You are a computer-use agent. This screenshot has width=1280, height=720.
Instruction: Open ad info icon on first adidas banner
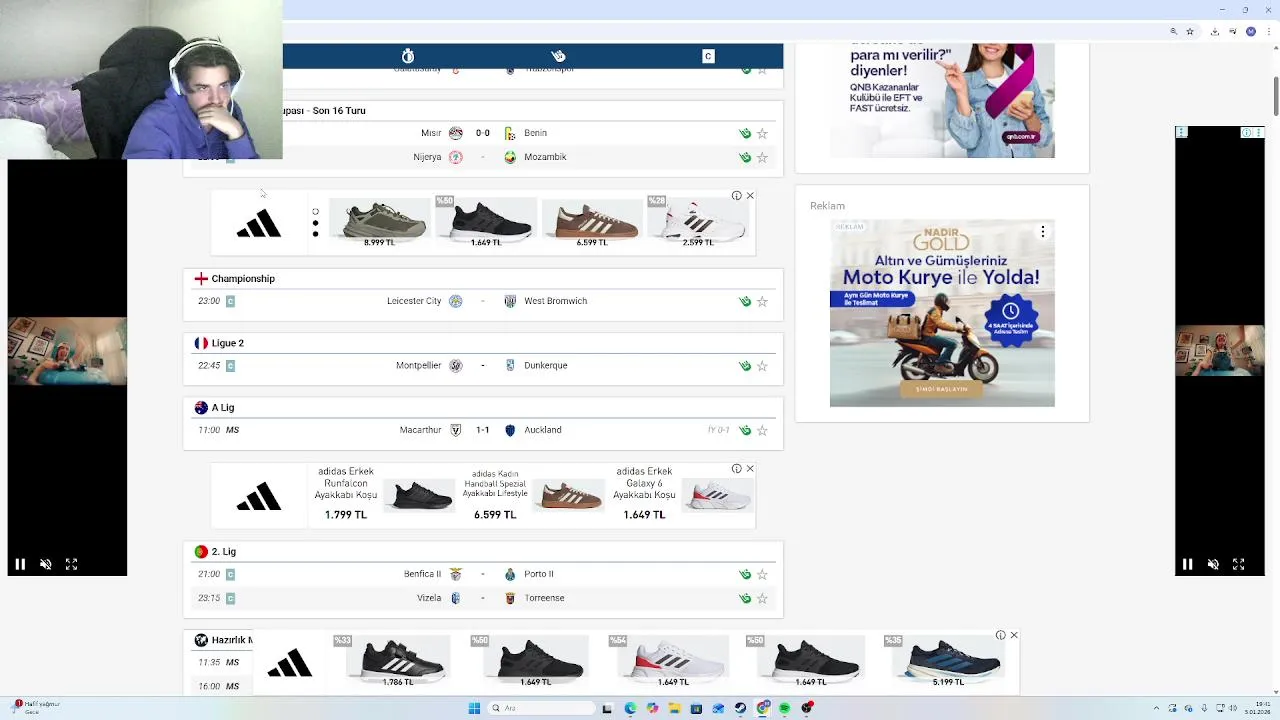(x=737, y=196)
